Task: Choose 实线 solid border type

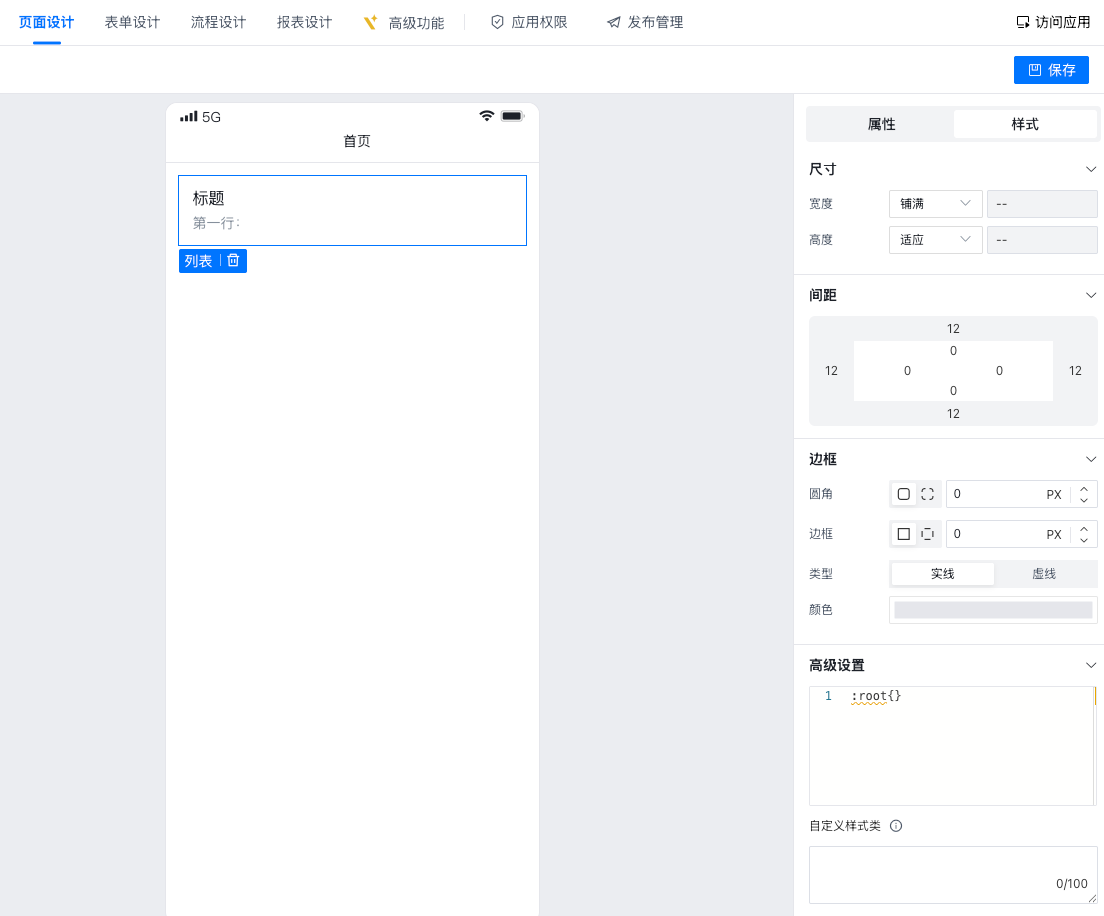Action: [942, 574]
